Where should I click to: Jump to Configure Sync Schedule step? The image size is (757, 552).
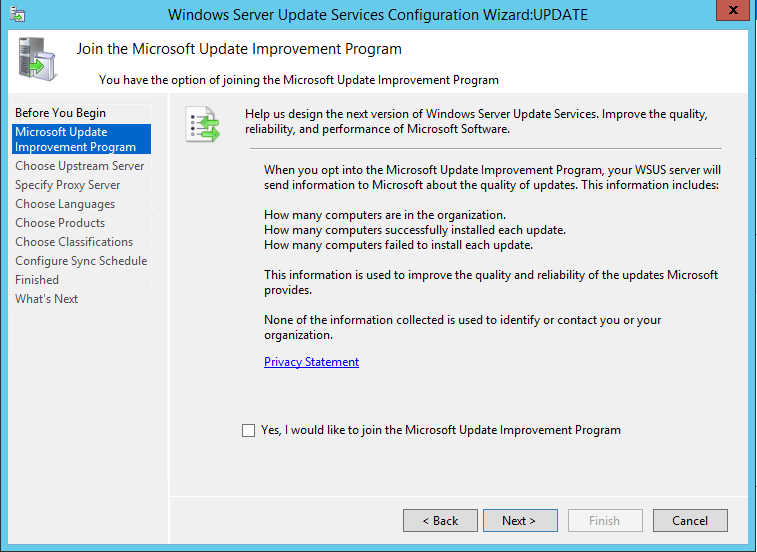(x=81, y=261)
